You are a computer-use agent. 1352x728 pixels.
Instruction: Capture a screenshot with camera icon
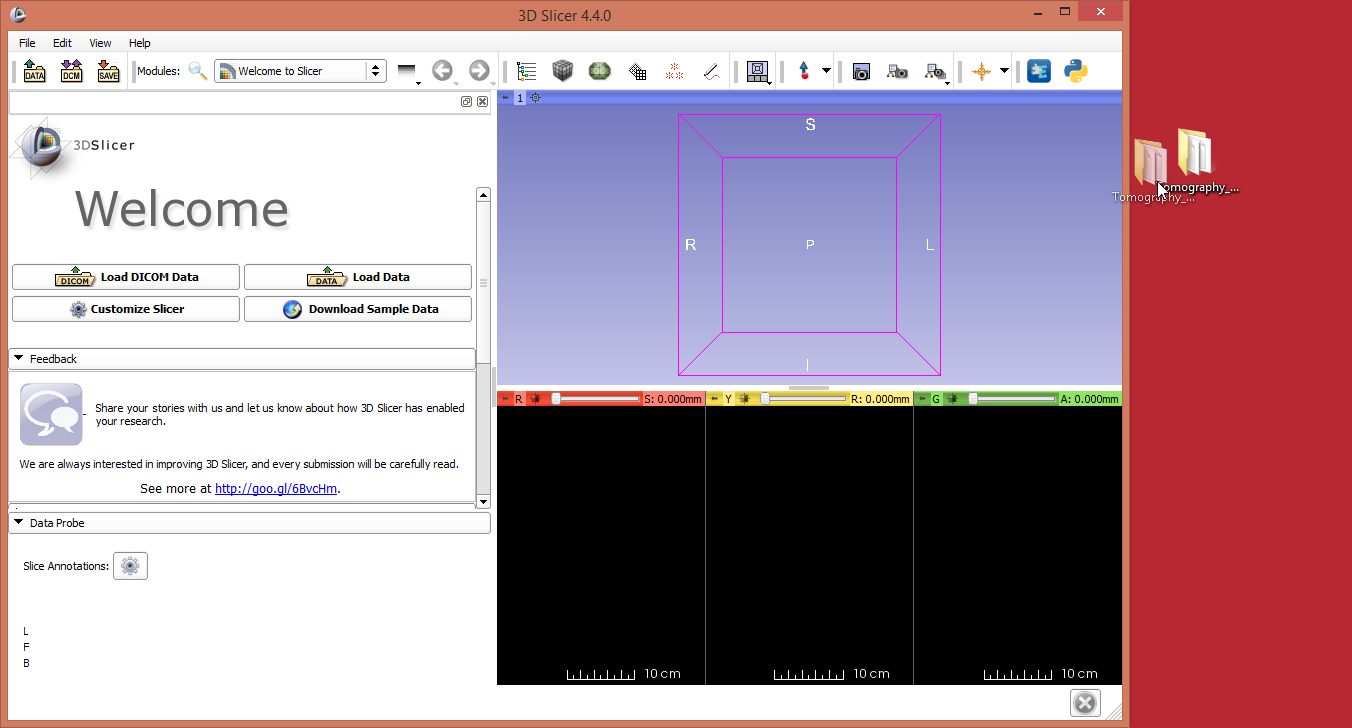click(861, 71)
